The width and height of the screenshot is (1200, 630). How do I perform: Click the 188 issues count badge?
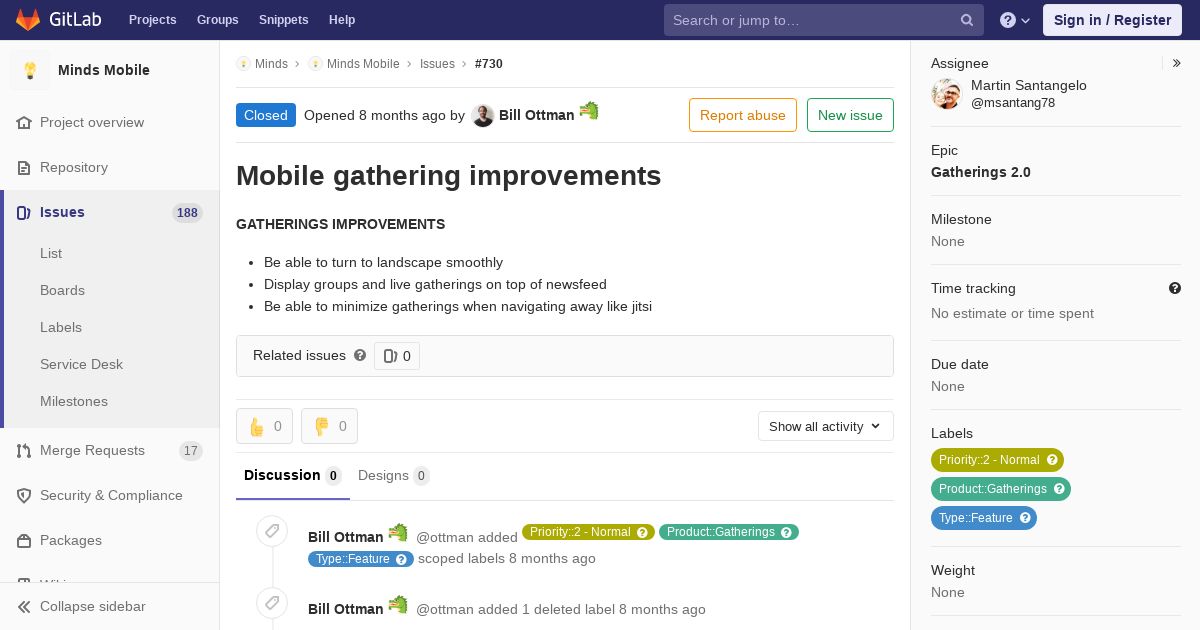[x=187, y=212]
